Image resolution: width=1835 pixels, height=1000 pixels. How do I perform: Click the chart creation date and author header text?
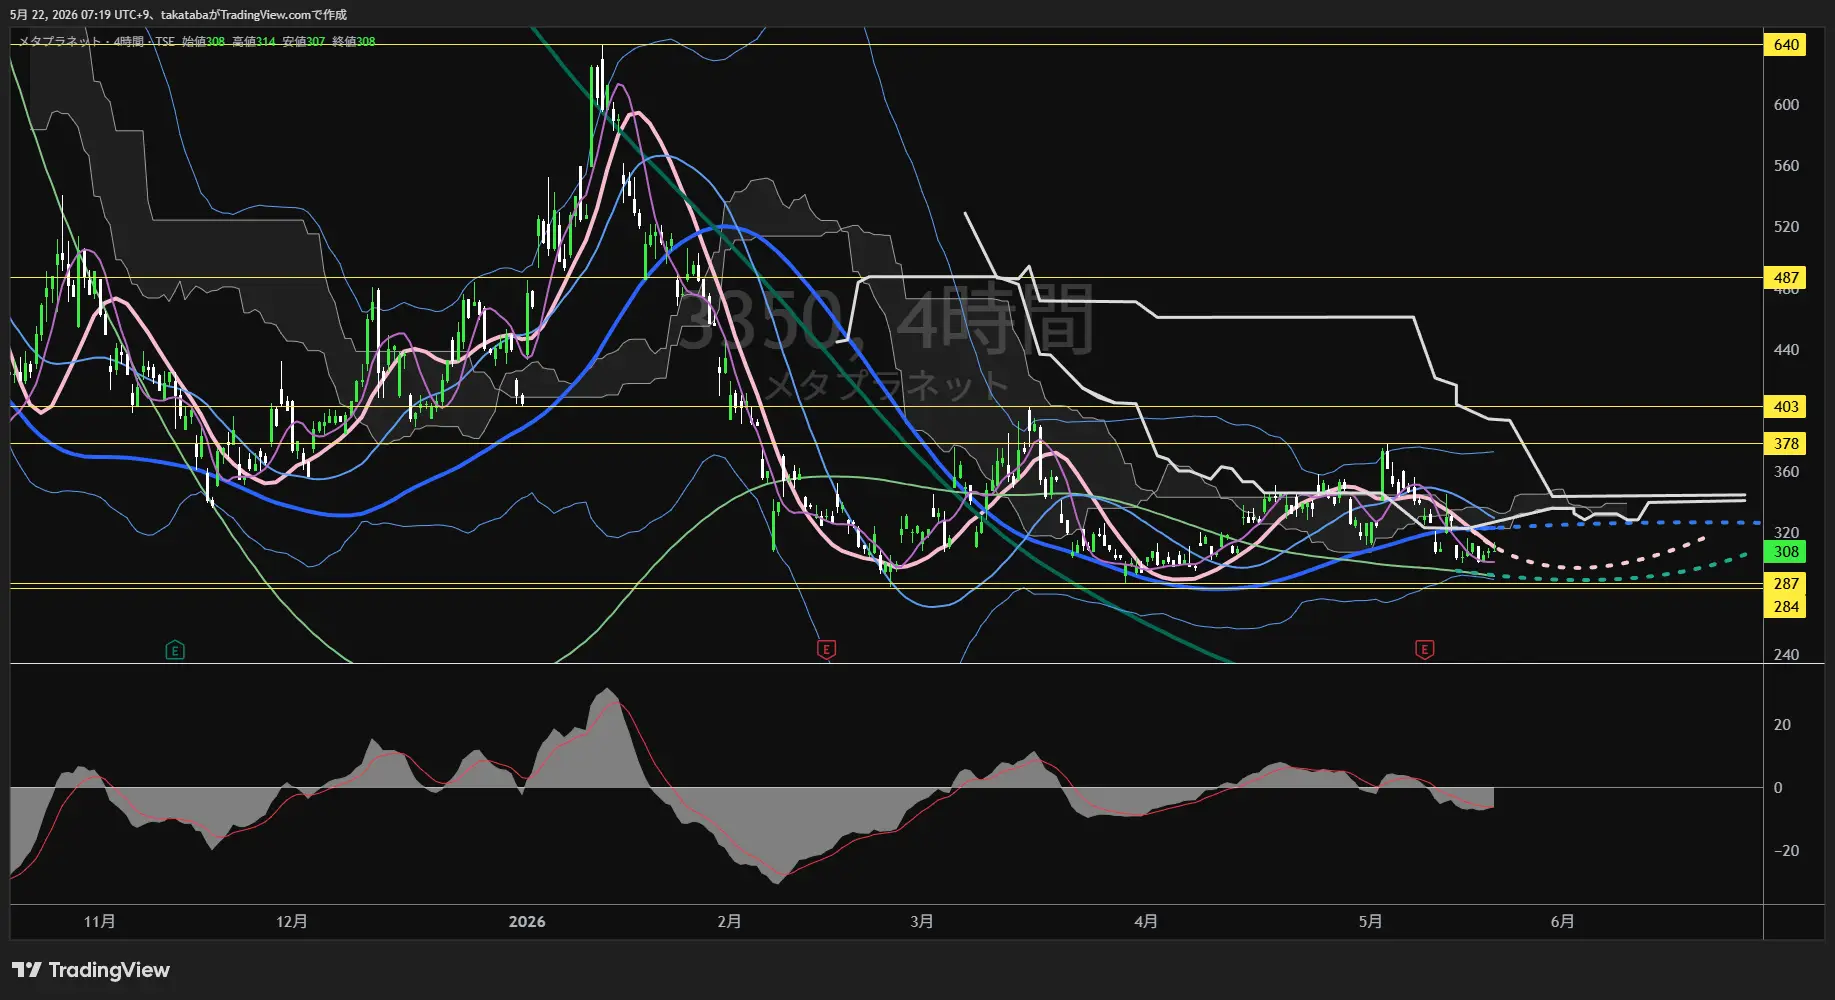pyautogui.click(x=178, y=15)
